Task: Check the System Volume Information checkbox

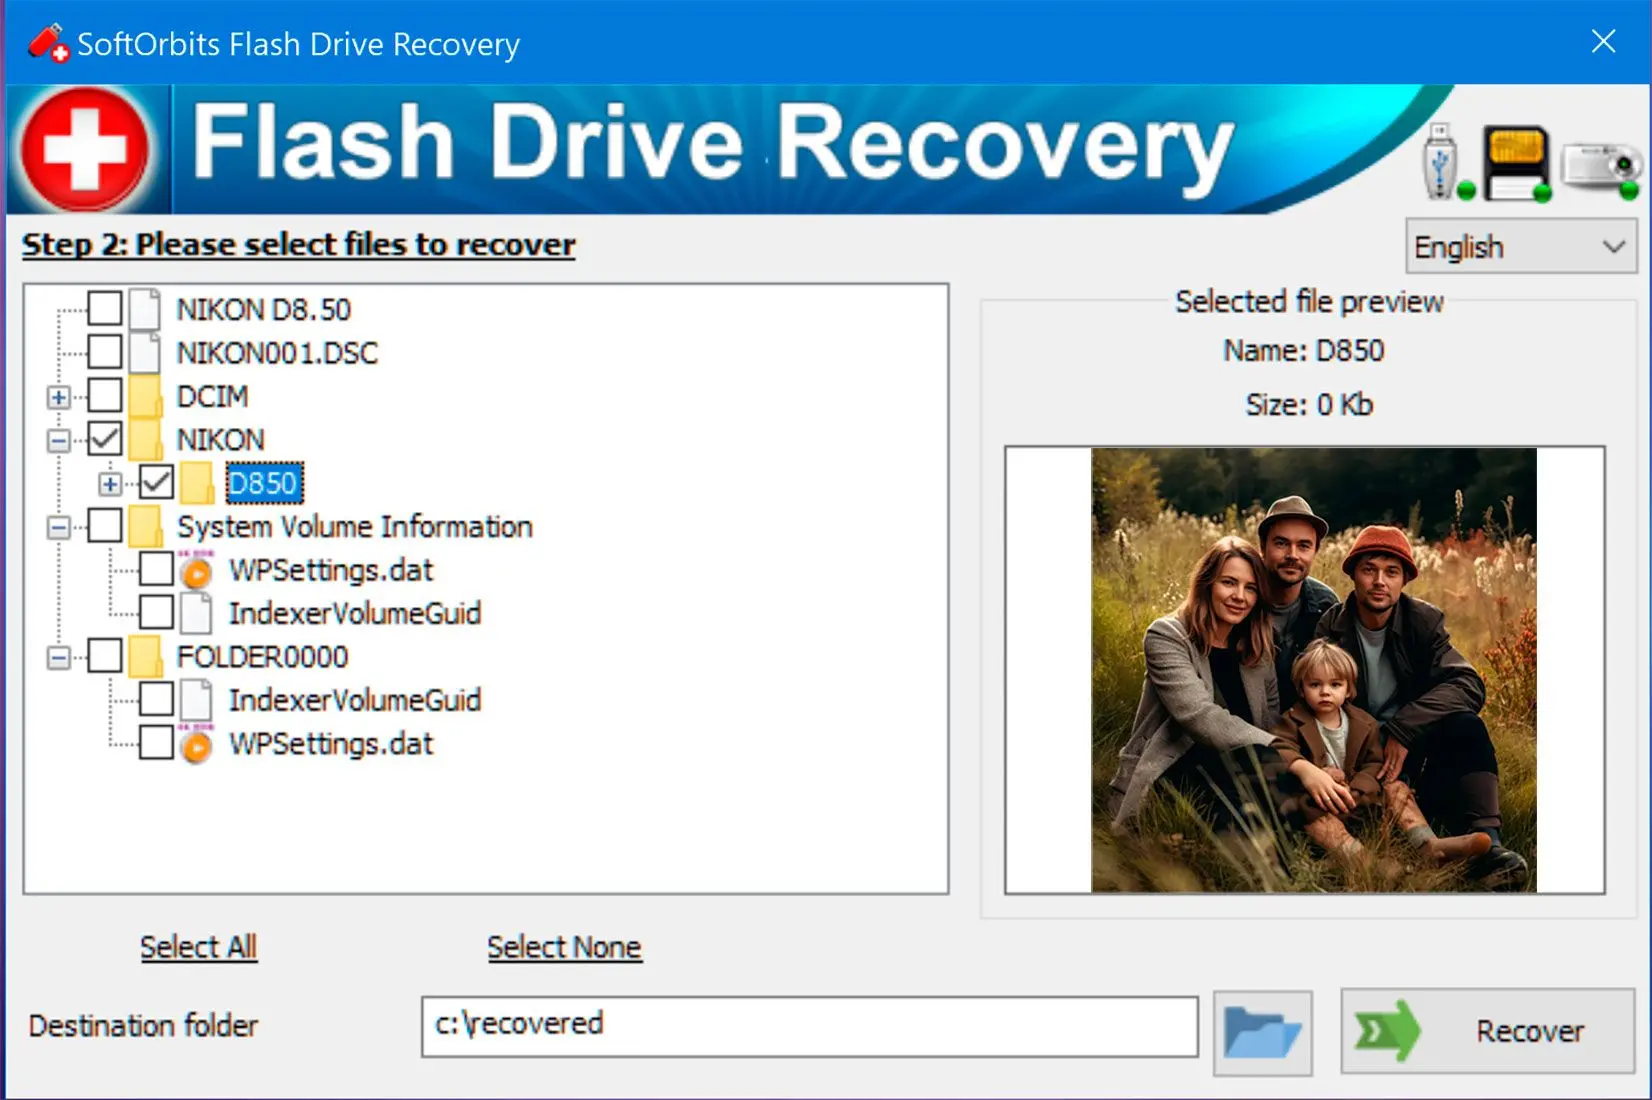Action: (x=105, y=525)
